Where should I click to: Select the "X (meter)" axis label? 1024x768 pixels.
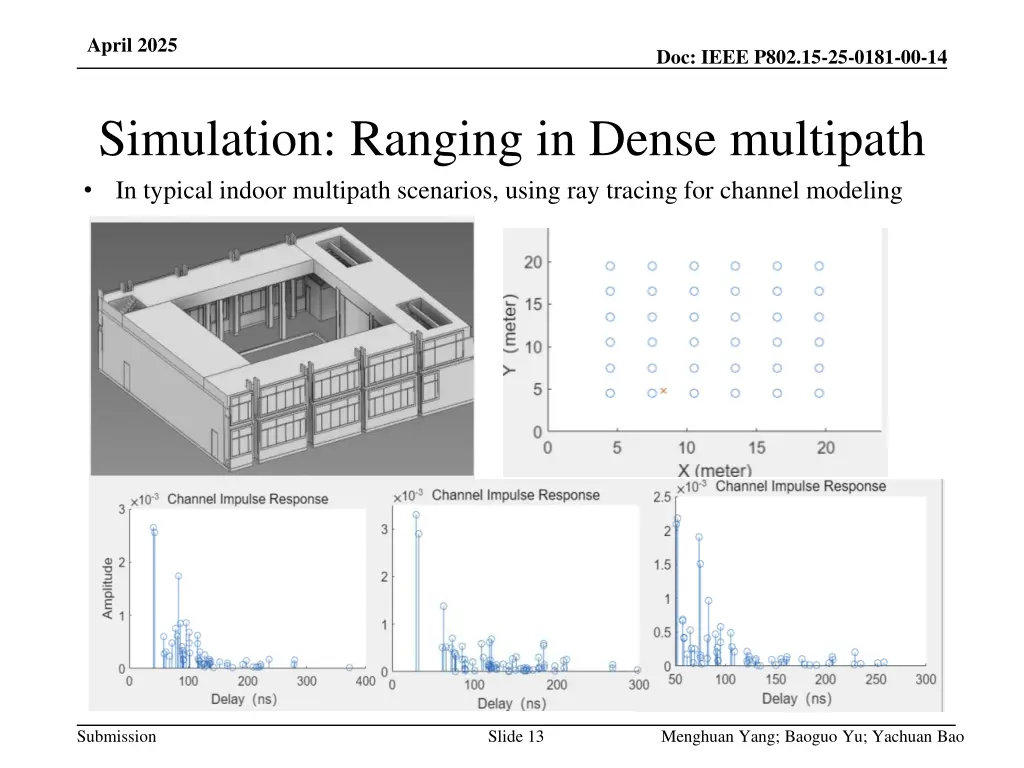pyautogui.click(x=714, y=470)
